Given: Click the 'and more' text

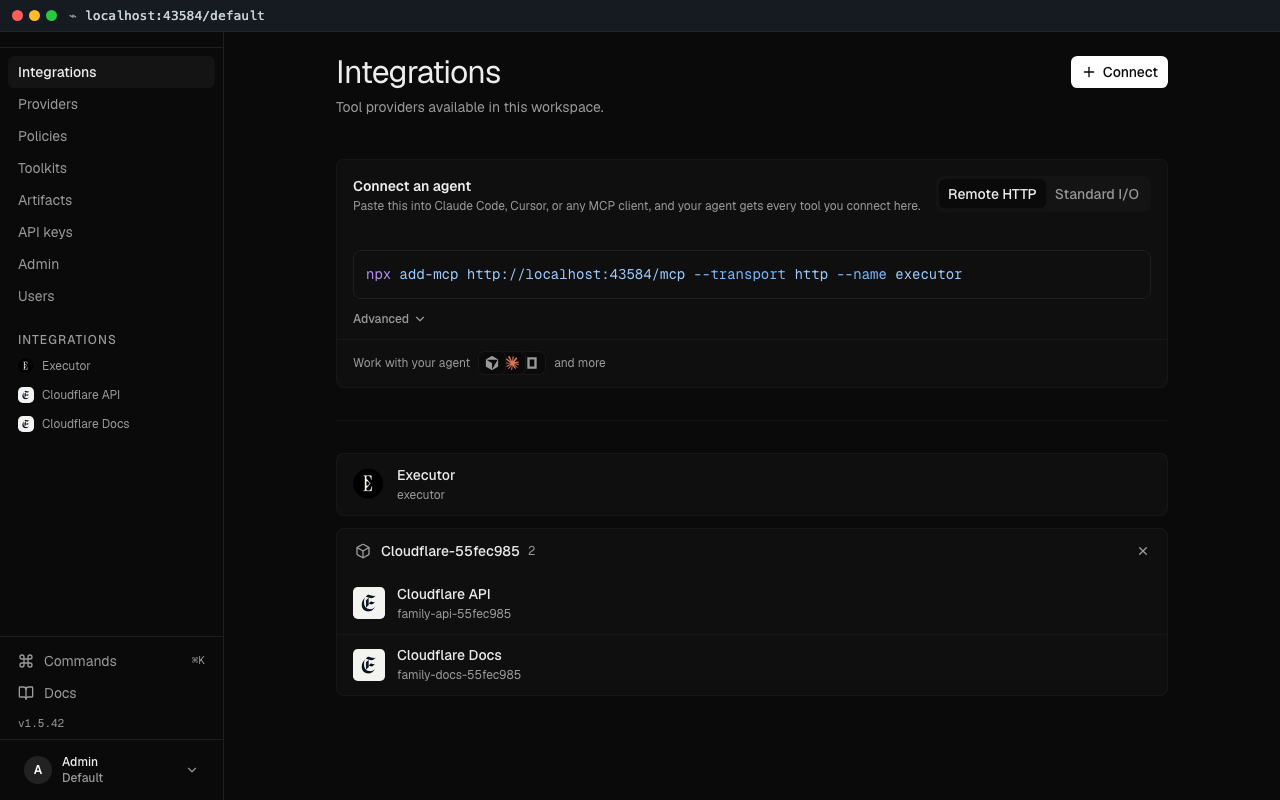Looking at the screenshot, I should (580, 363).
